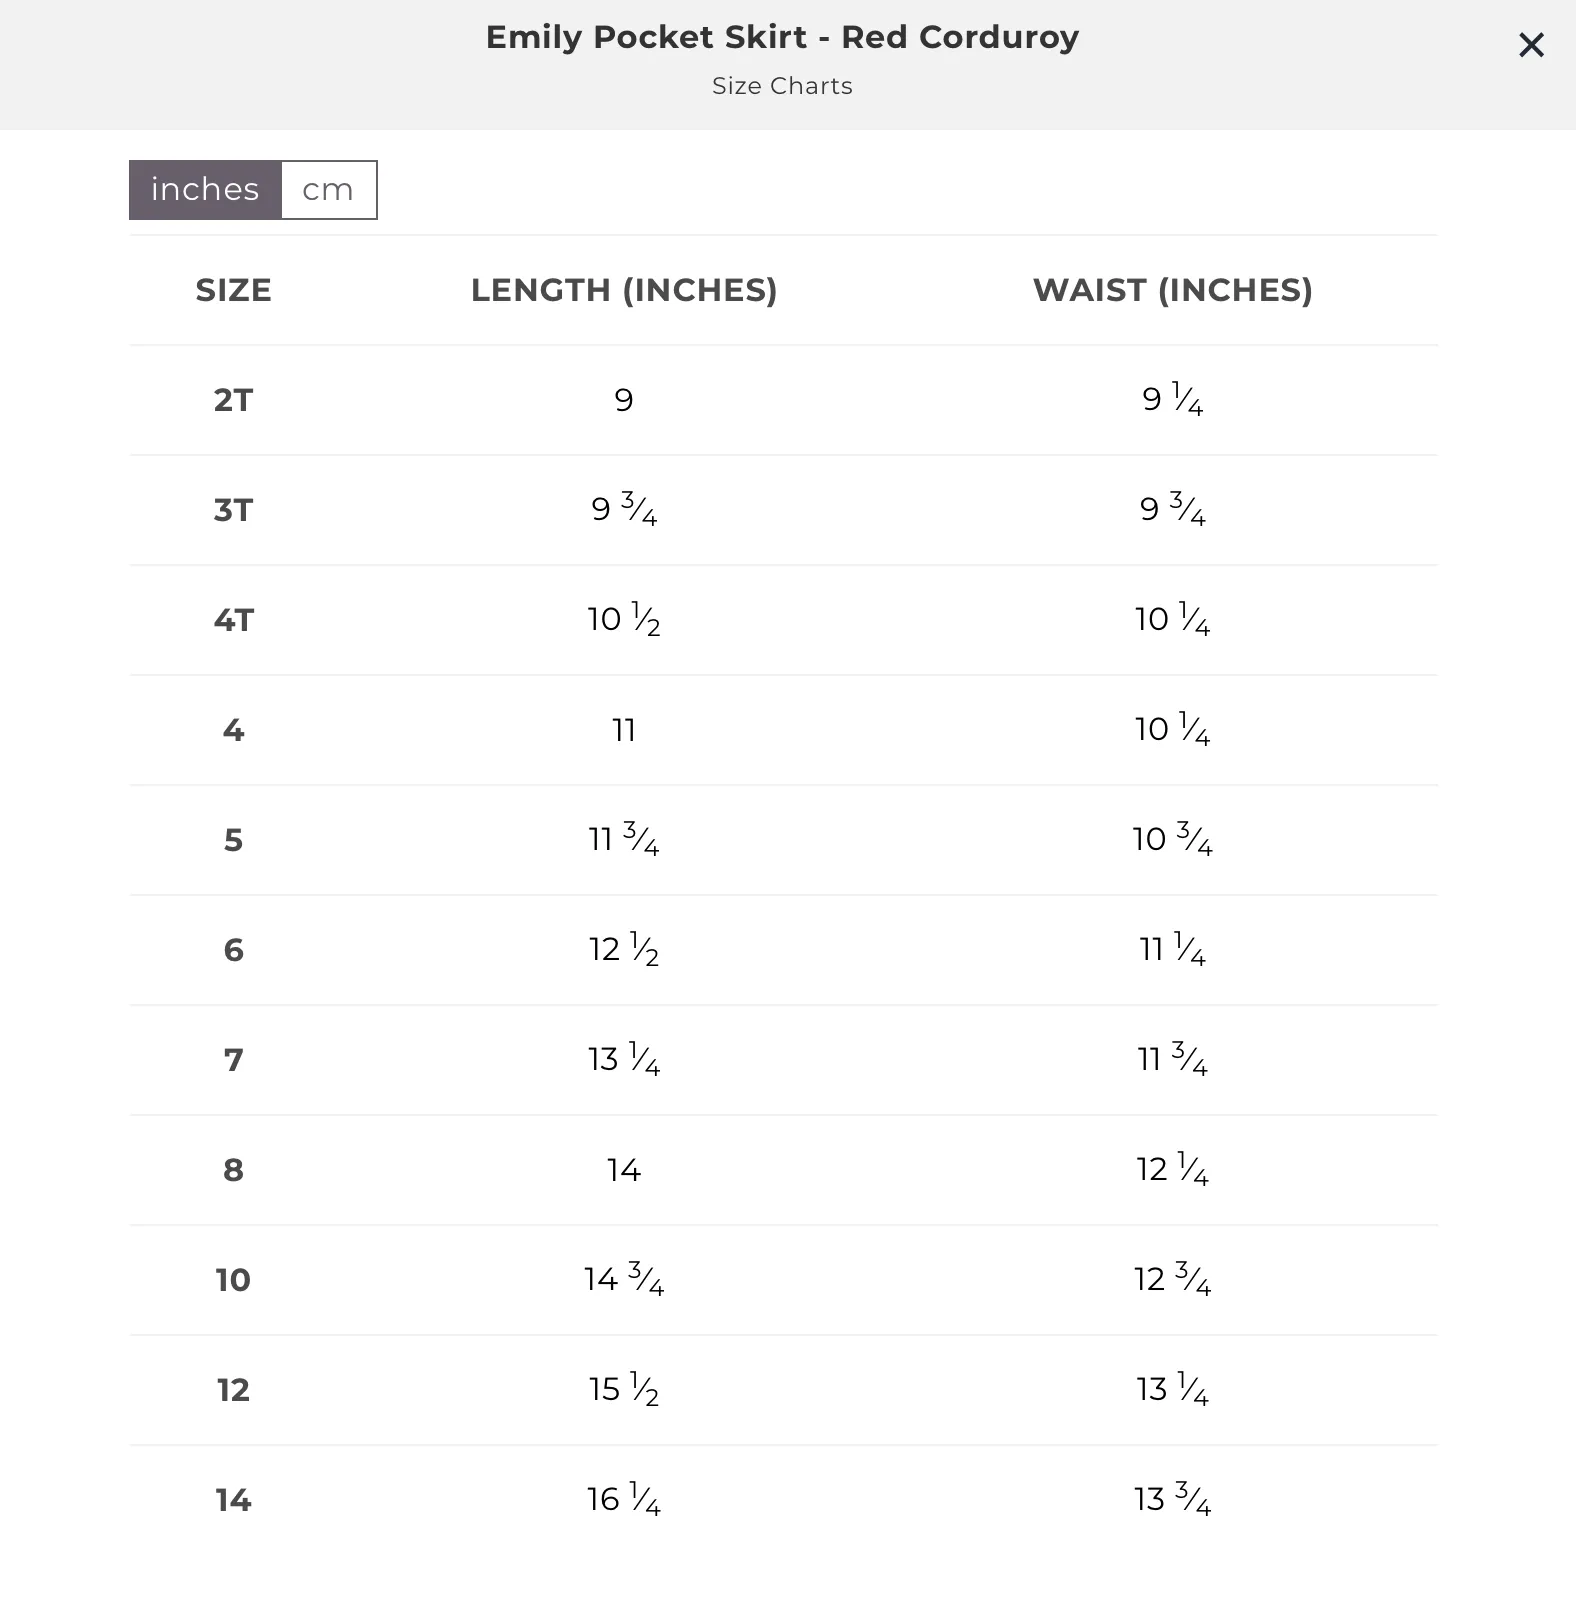This screenshot has height=1602, width=1576.
Task: Click the Emily Pocket Skirt title
Action: (782, 37)
